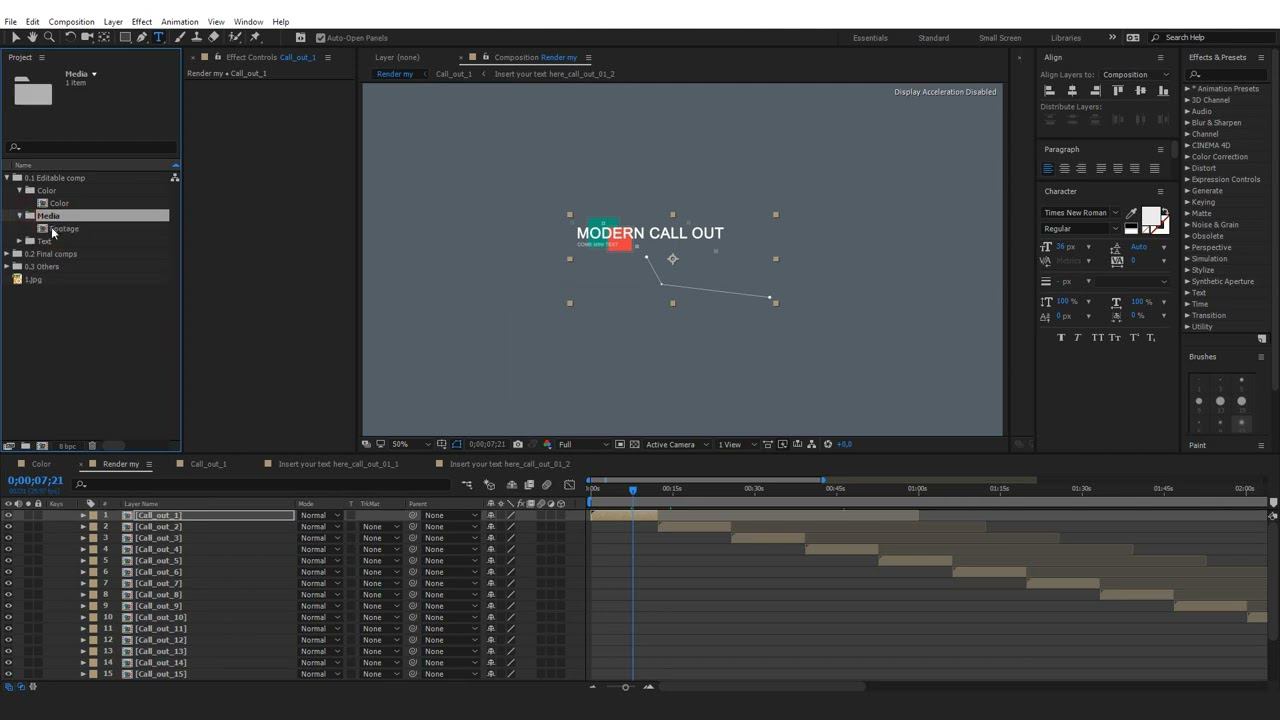This screenshot has height=720, width=1280.
Task: Select the Essentials workspace
Action: (869, 38)
